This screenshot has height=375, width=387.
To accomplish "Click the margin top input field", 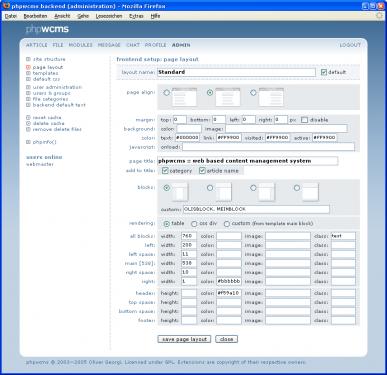I will (x=180, y=120).
